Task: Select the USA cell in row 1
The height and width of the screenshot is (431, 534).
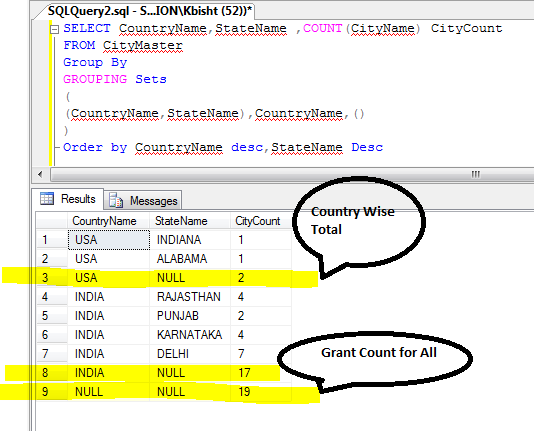Action: coord(109,240)
